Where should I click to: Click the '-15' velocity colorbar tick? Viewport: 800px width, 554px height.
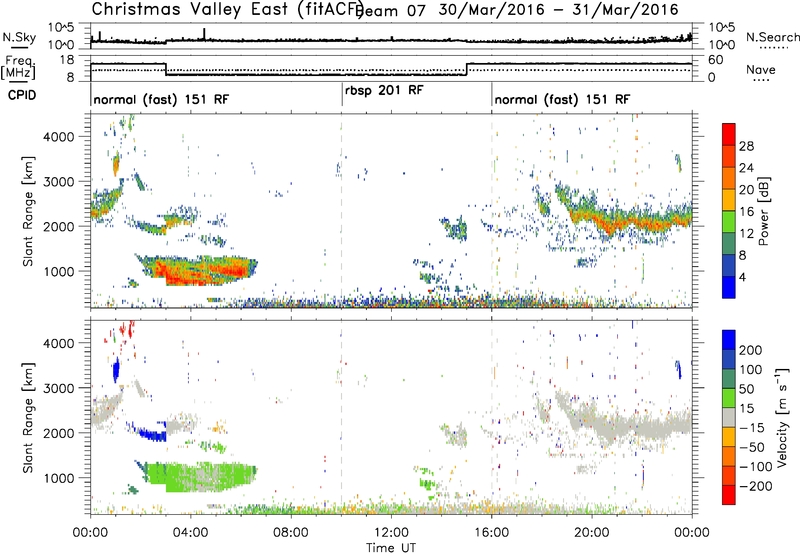[752, 428]
